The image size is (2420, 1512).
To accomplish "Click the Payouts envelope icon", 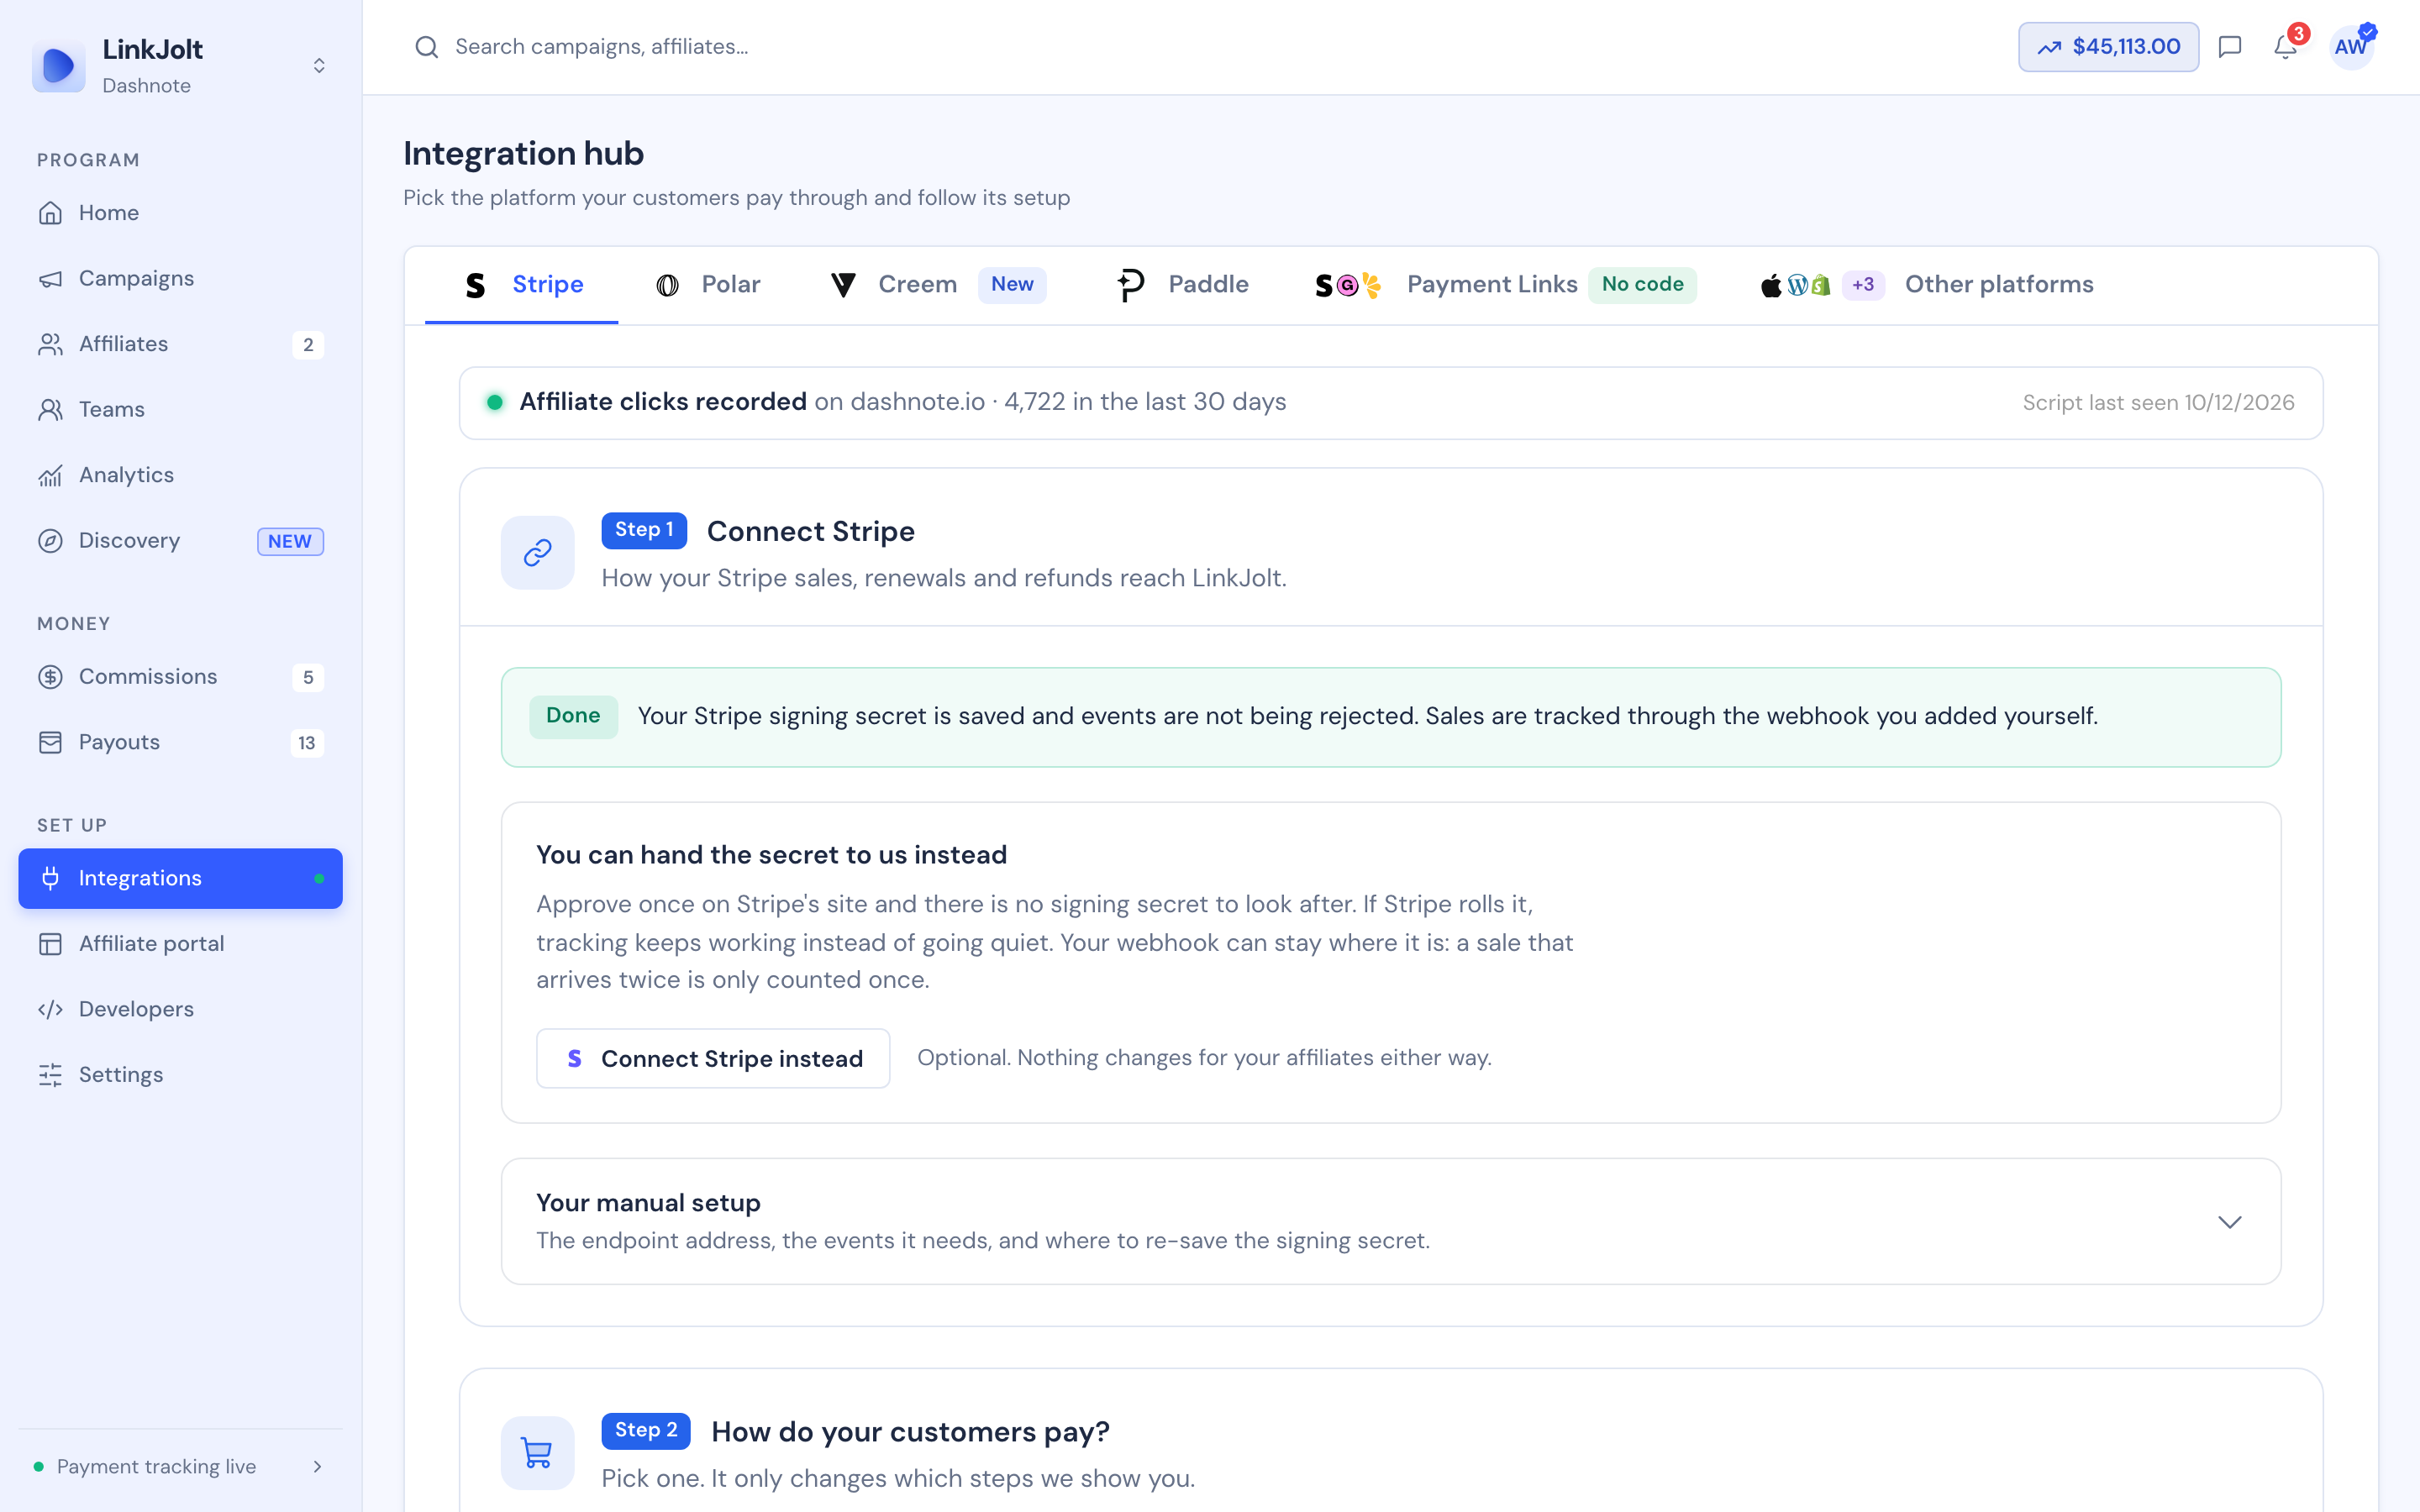I will coord(50,742).
